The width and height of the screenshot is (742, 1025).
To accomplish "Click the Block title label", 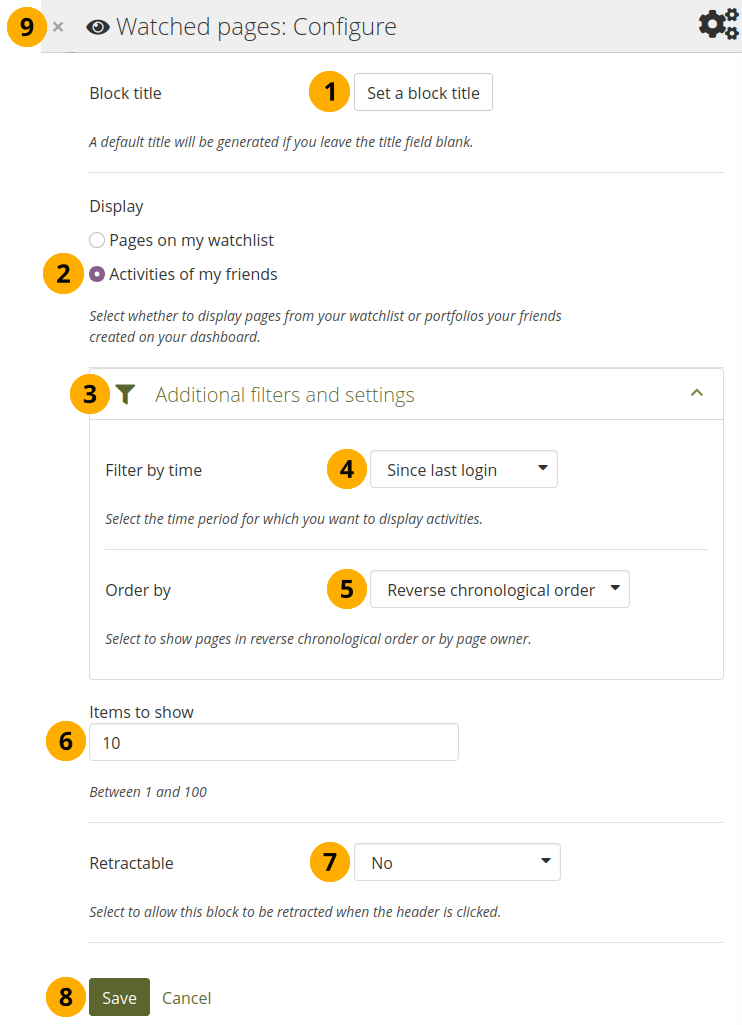I will click(x=125, y=93).
